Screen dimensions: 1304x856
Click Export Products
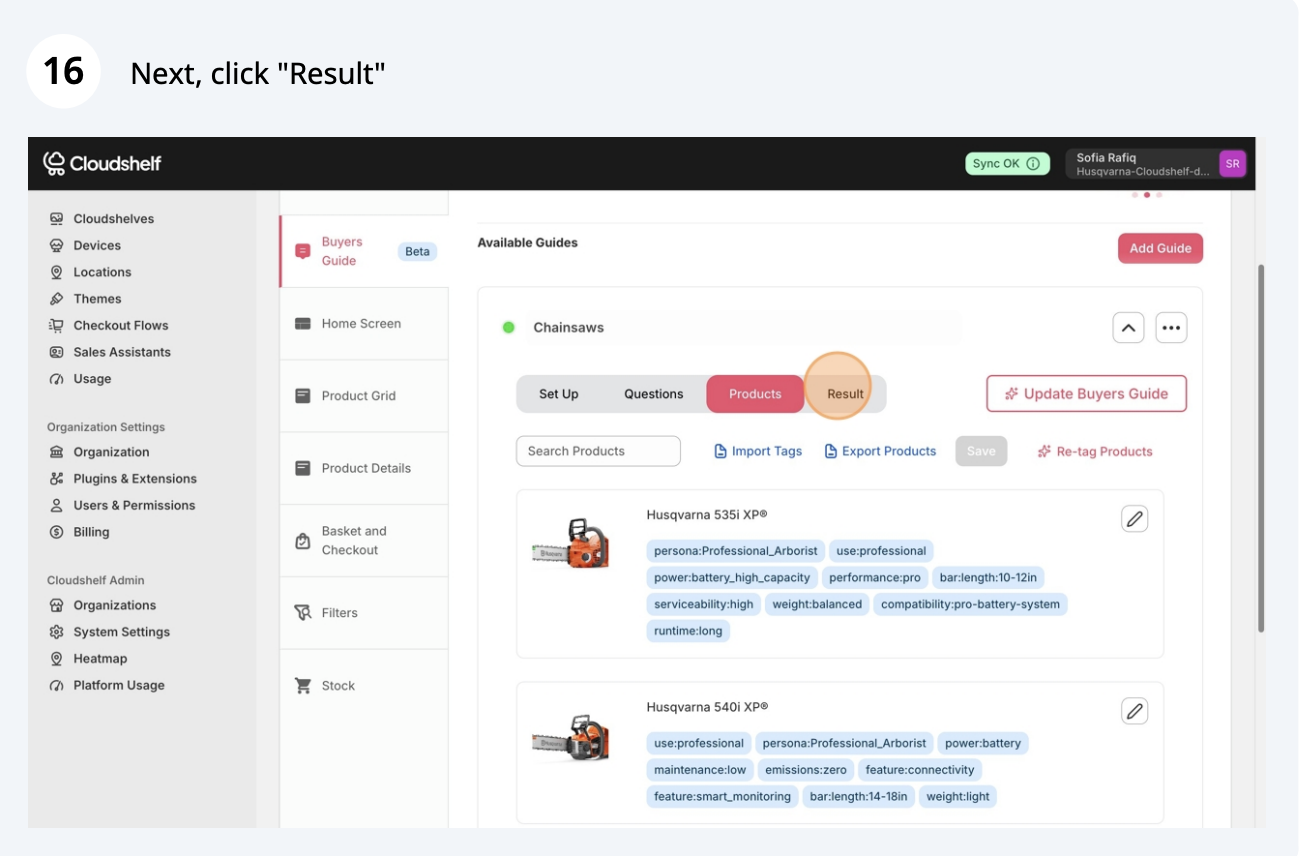click(x=880, y=451)
